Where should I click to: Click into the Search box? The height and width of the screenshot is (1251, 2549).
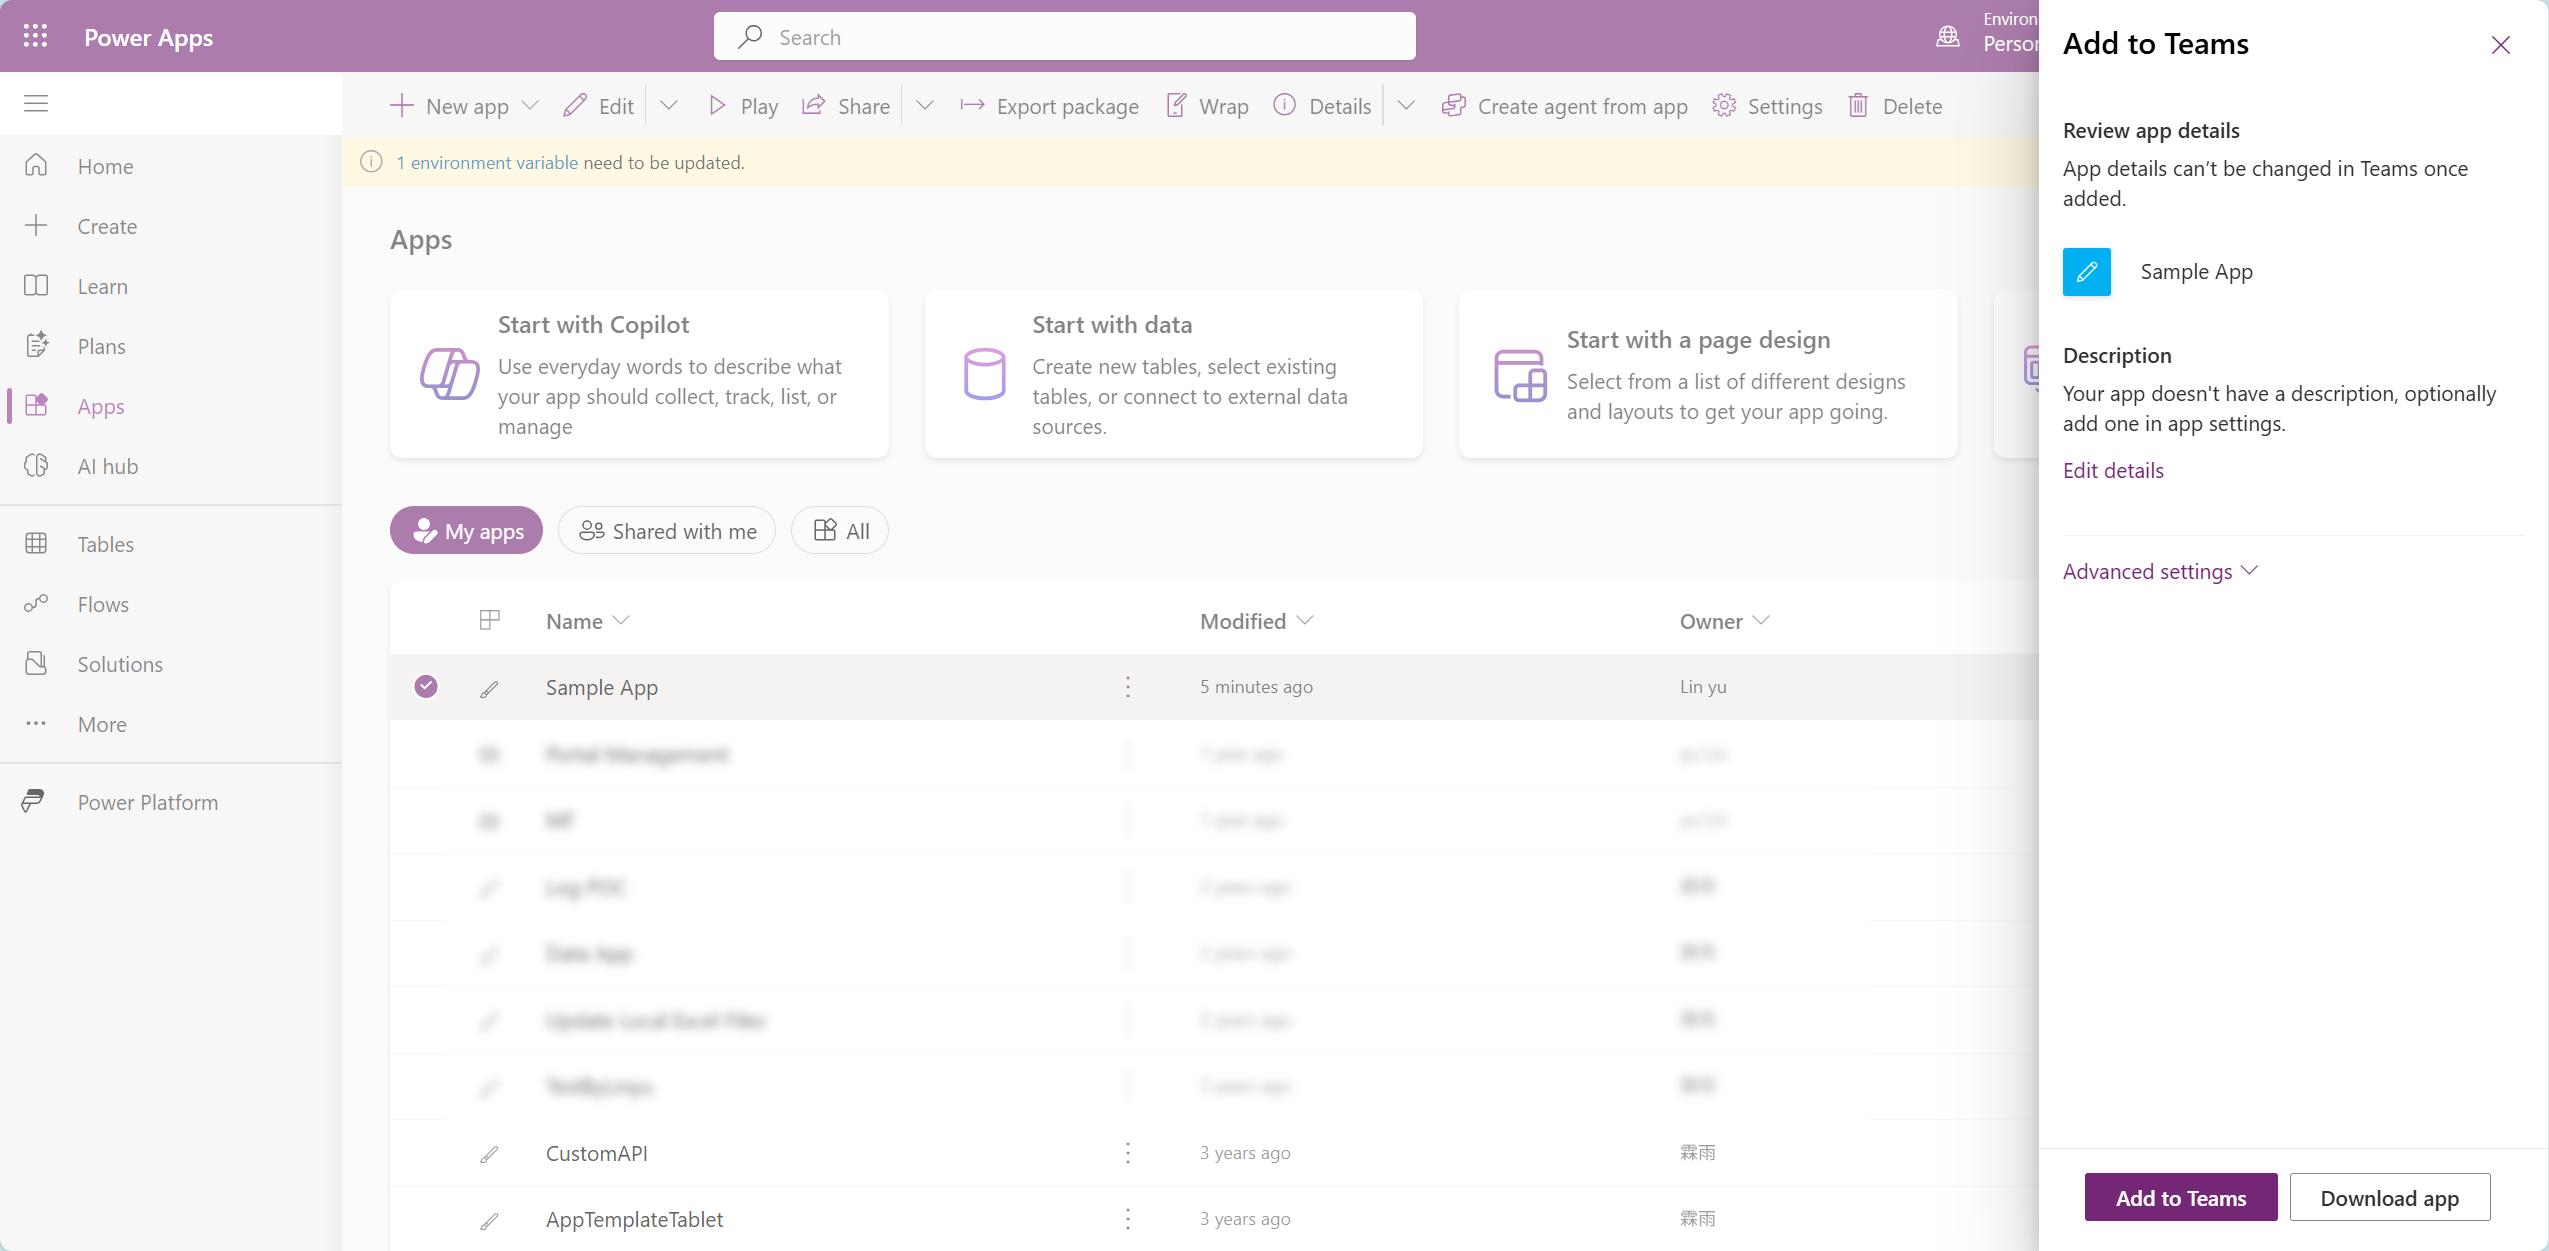(x=1064, y=37)
